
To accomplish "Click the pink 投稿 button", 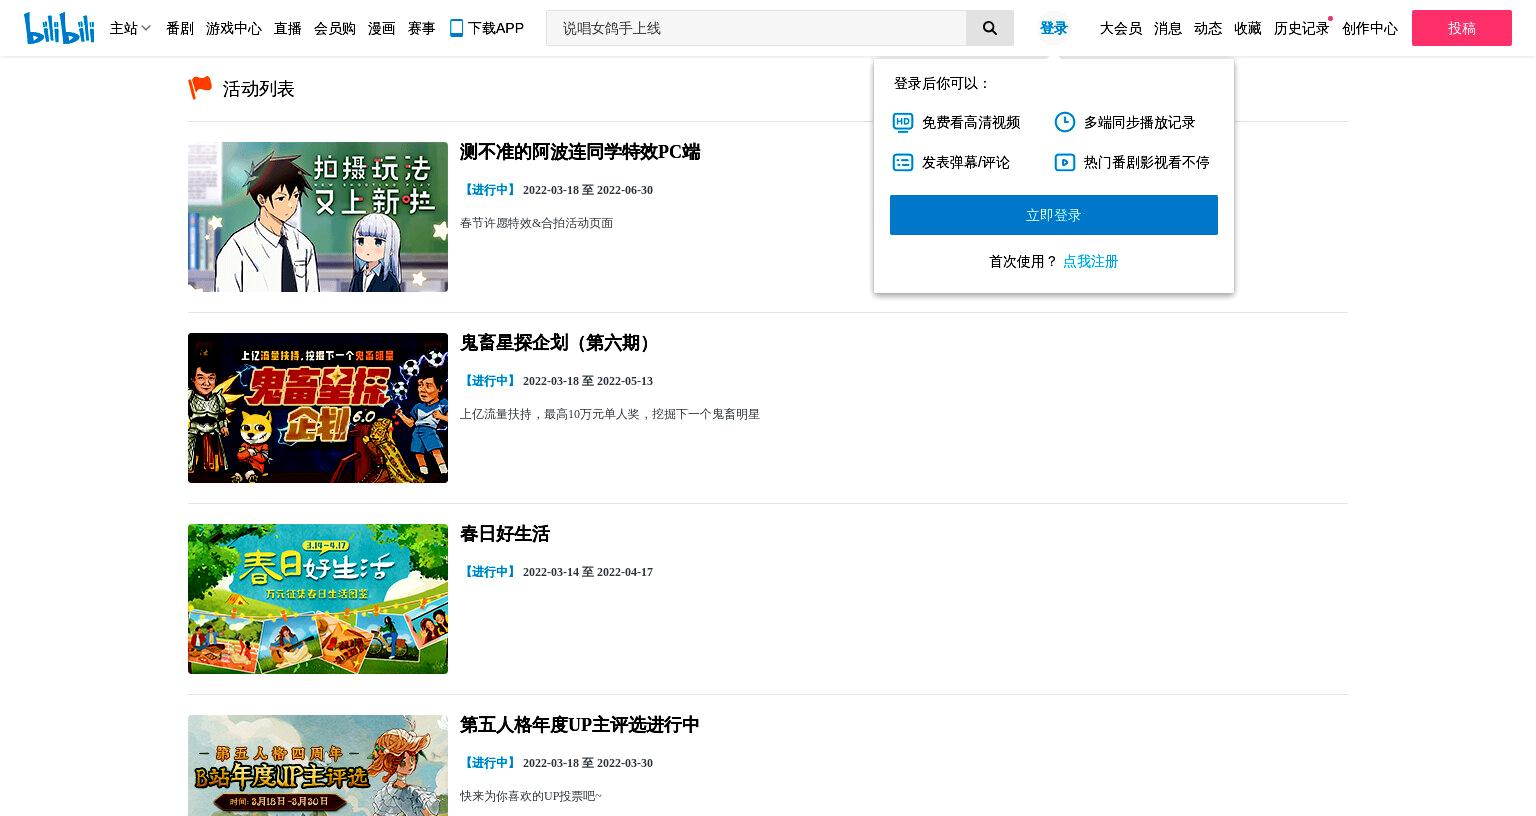I will point(1462,28).
